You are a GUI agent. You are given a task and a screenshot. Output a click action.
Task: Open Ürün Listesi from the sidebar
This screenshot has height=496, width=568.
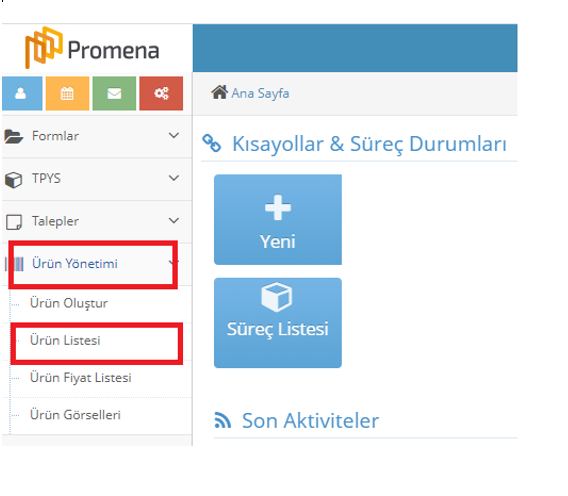(x=65, y=341)
